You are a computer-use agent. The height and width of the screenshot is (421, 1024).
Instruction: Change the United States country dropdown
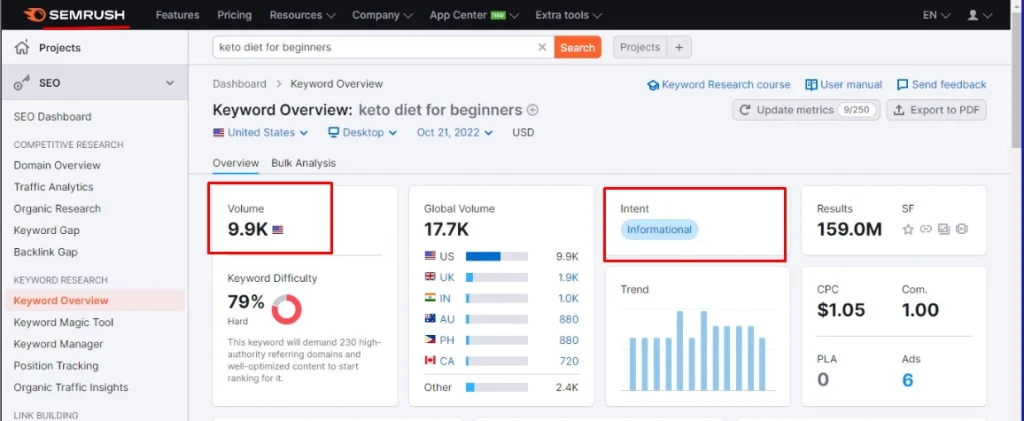[260, 133]
